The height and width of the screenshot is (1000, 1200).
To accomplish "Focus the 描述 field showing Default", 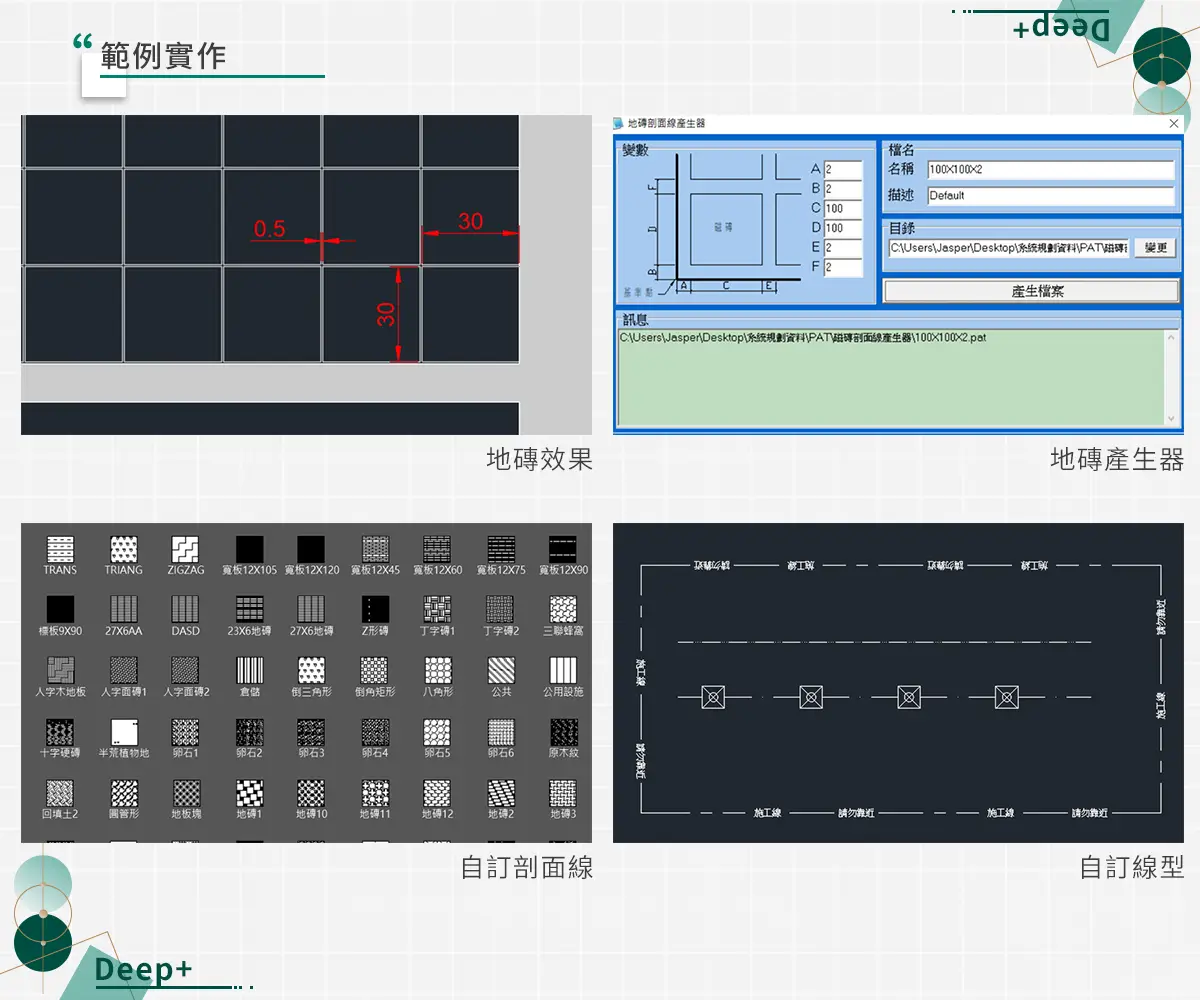I will point(1049,196).
